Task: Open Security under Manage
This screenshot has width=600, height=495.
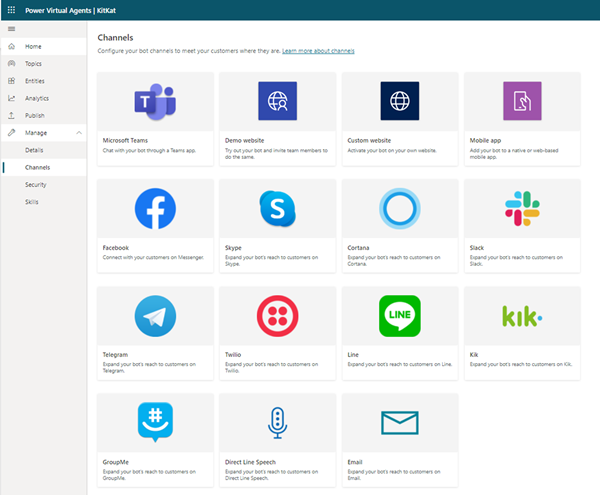Action: pos(36,184)
